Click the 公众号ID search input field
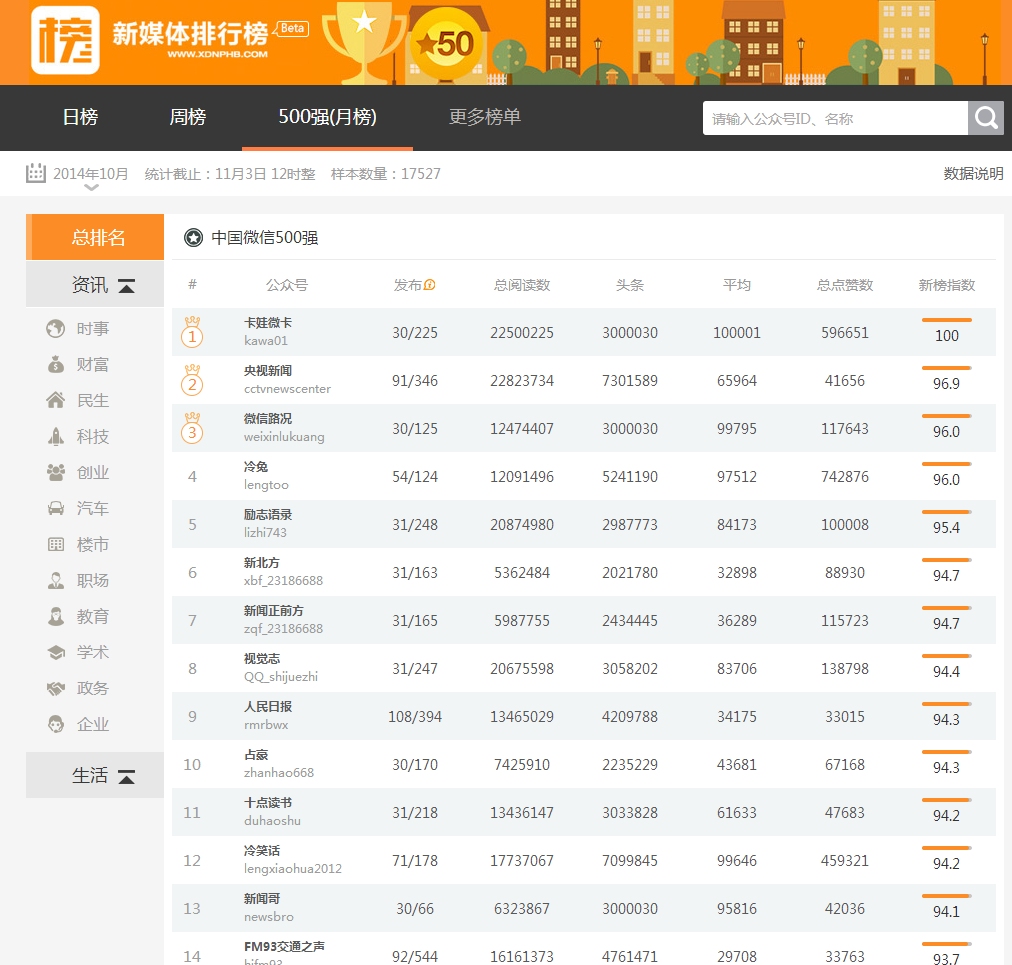The height and width of the screenshot is (965, 1012). 835,118
